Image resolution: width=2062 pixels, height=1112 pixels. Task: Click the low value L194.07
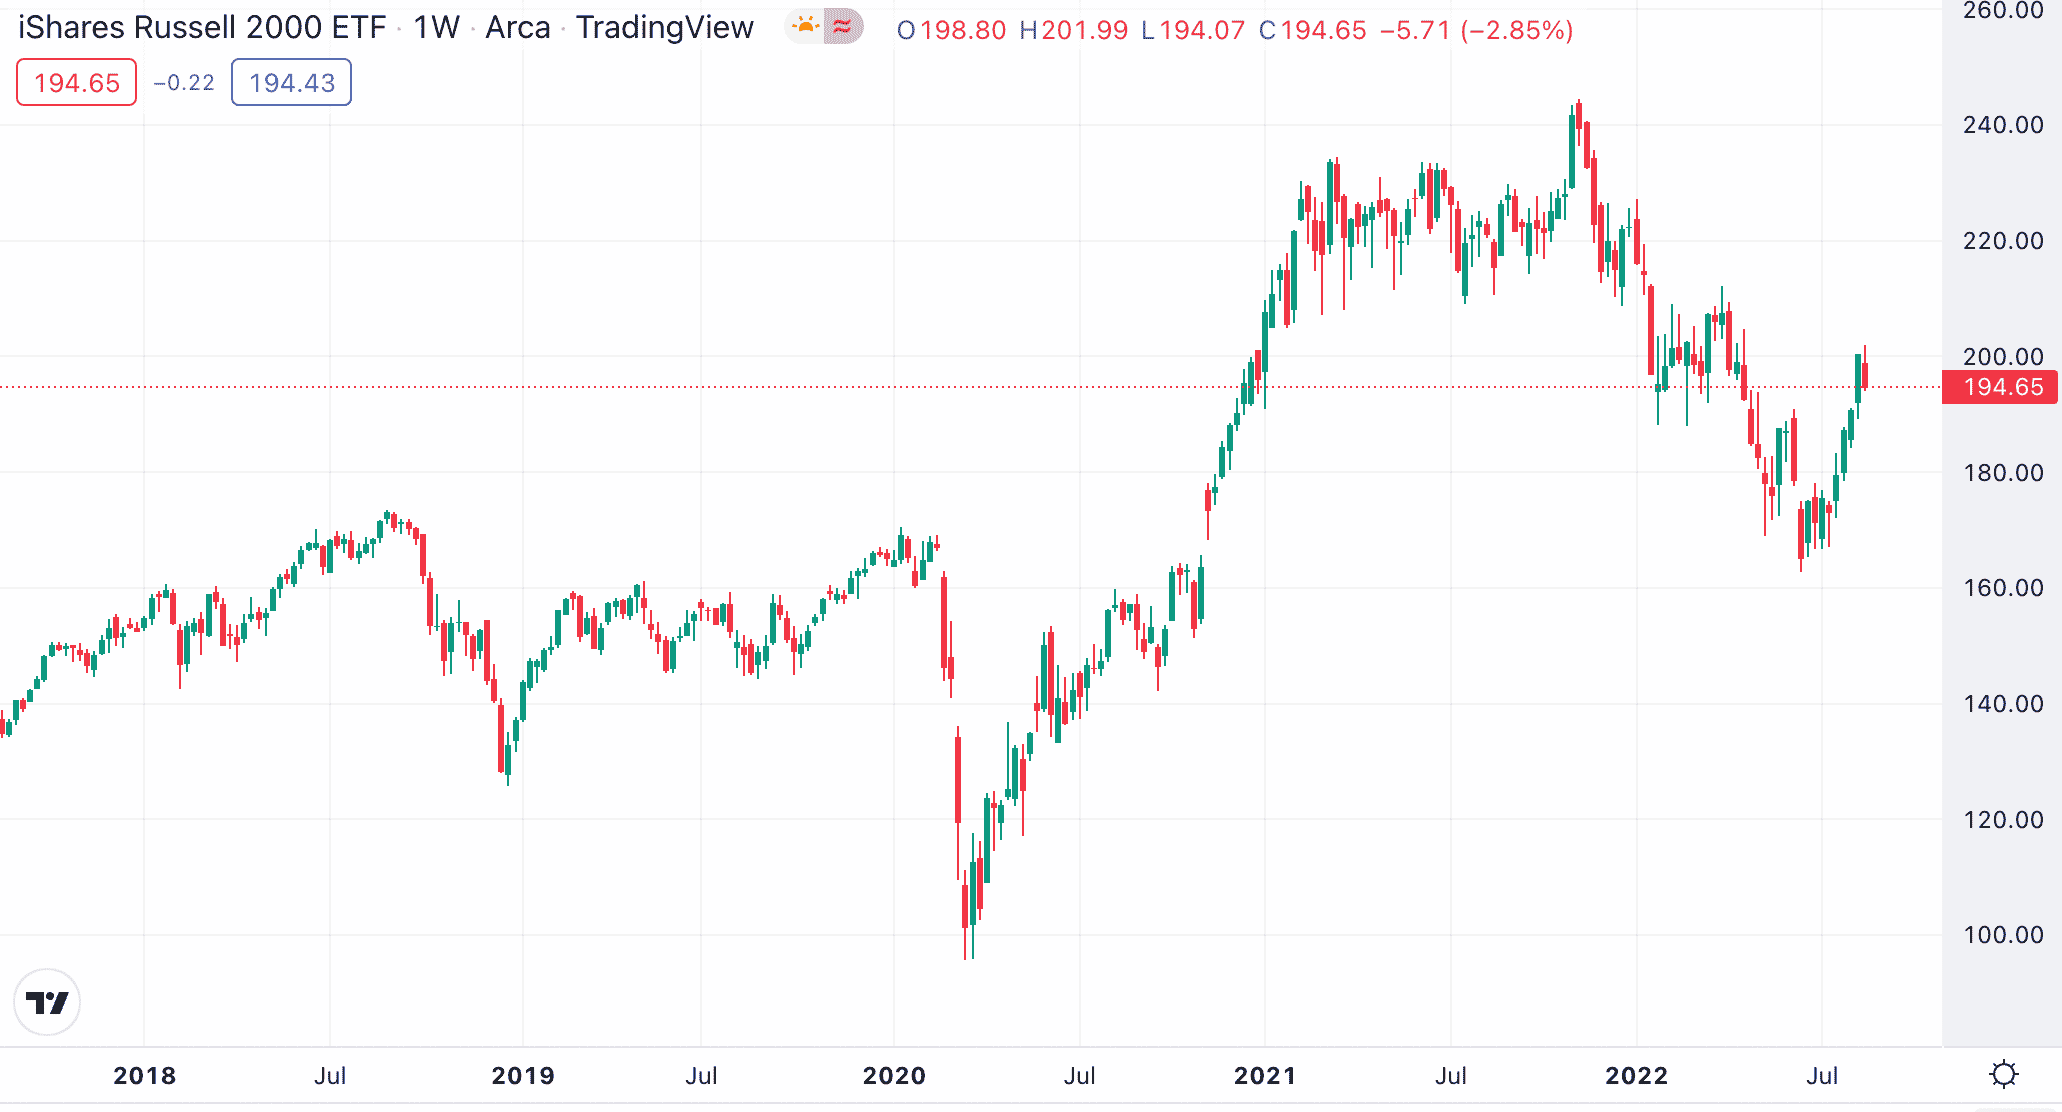[x=1193, y=30]
